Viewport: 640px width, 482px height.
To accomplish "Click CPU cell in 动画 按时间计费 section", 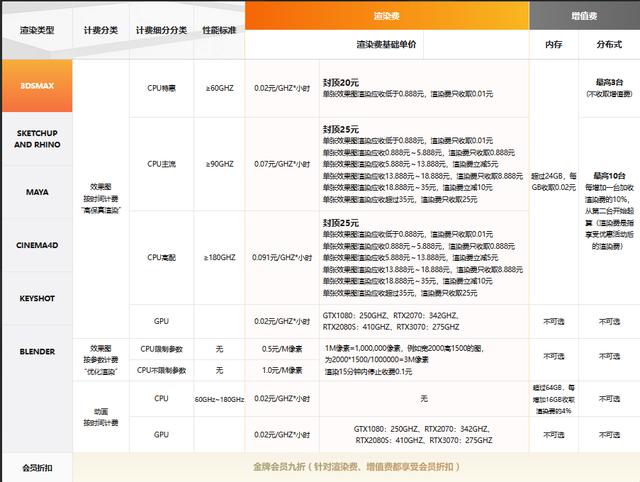I will tap(161, 398).
